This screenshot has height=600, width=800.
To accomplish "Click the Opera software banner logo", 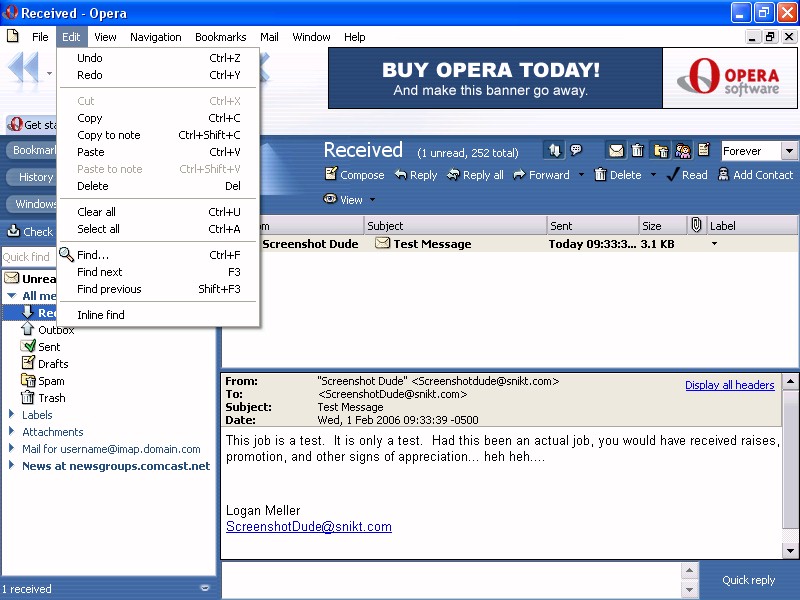I will point(729,78).
